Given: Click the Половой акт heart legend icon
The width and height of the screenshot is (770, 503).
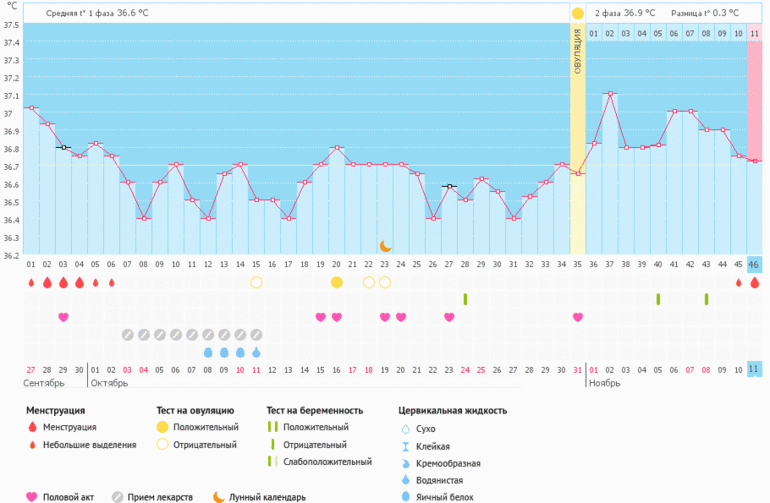Looking at the screenshot, I should tap(31, 497).
